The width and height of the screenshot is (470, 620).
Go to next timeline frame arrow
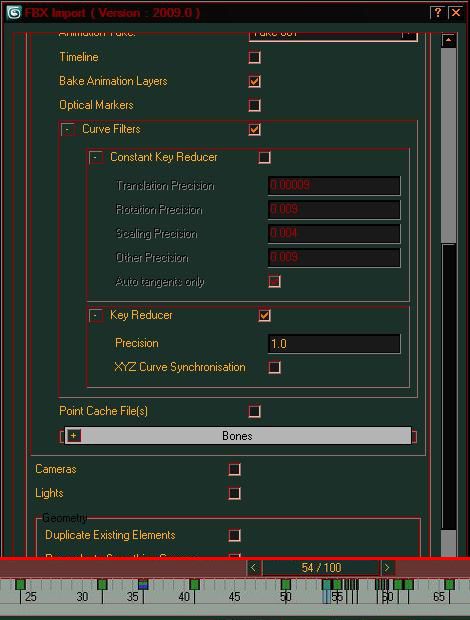tap(387, 568)
